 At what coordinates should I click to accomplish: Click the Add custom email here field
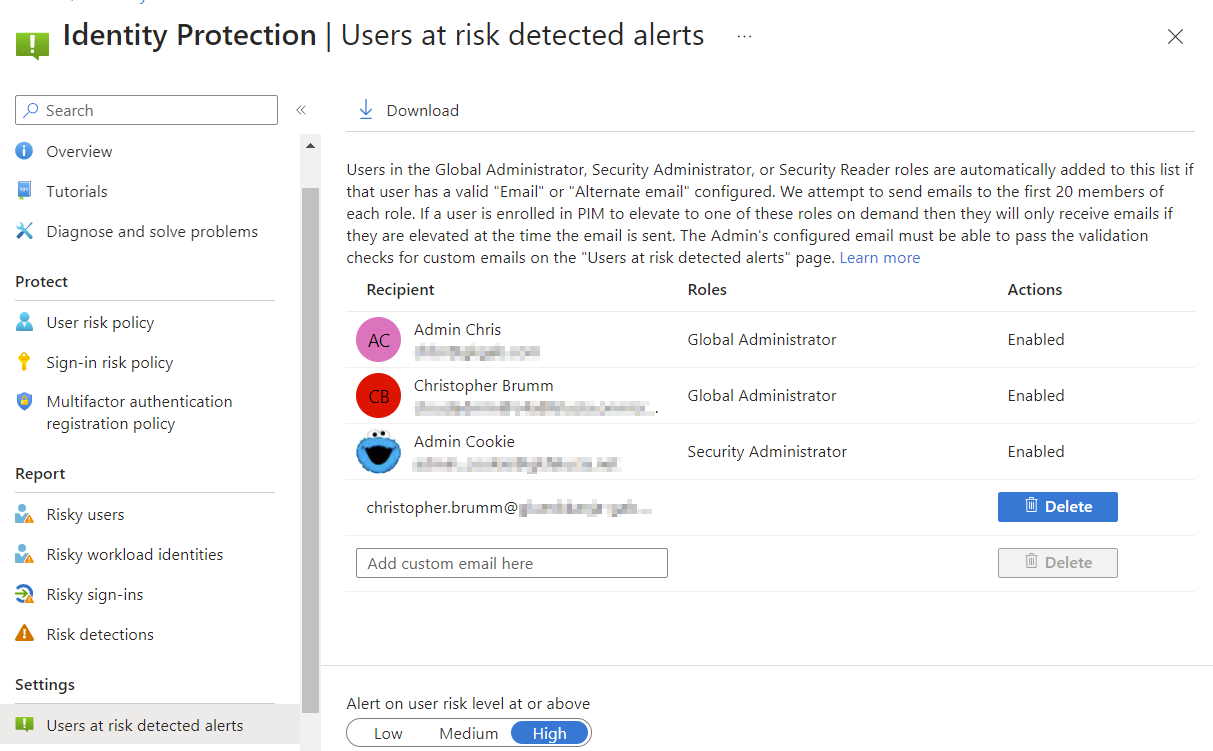(x=511, y=563)
